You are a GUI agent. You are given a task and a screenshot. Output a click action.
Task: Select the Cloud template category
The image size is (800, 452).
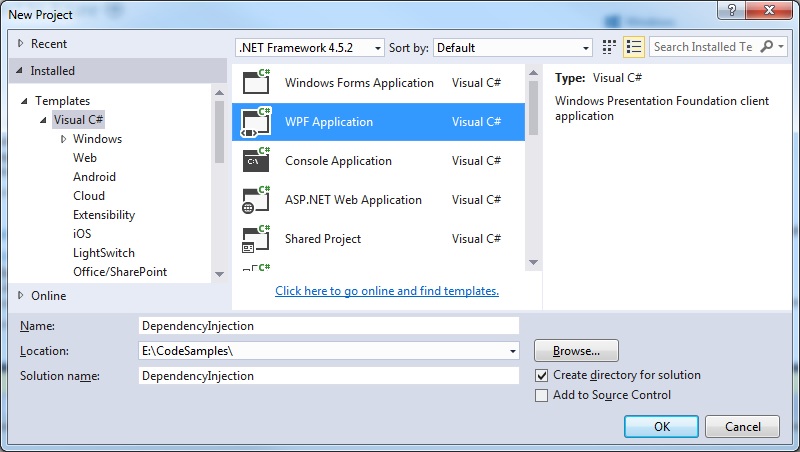pos(89,195)
